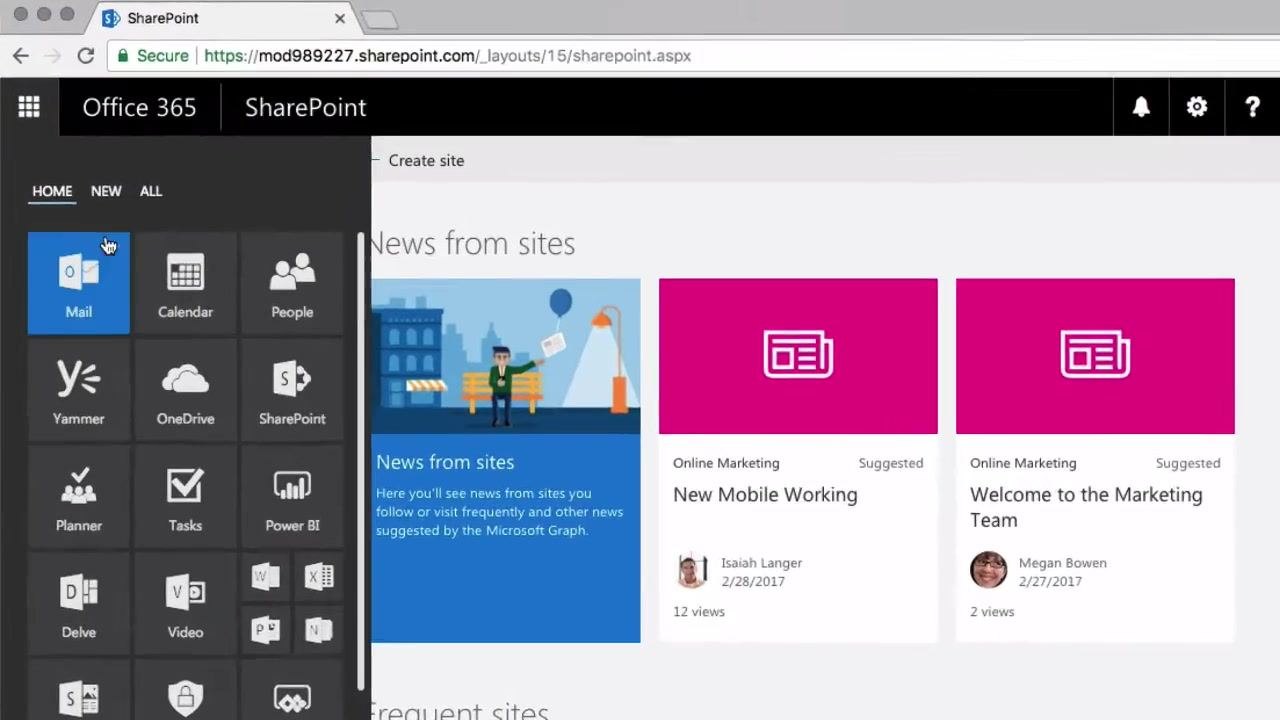Click the app launcher scrollbar

pyautogui.click(x=361, y=460)
